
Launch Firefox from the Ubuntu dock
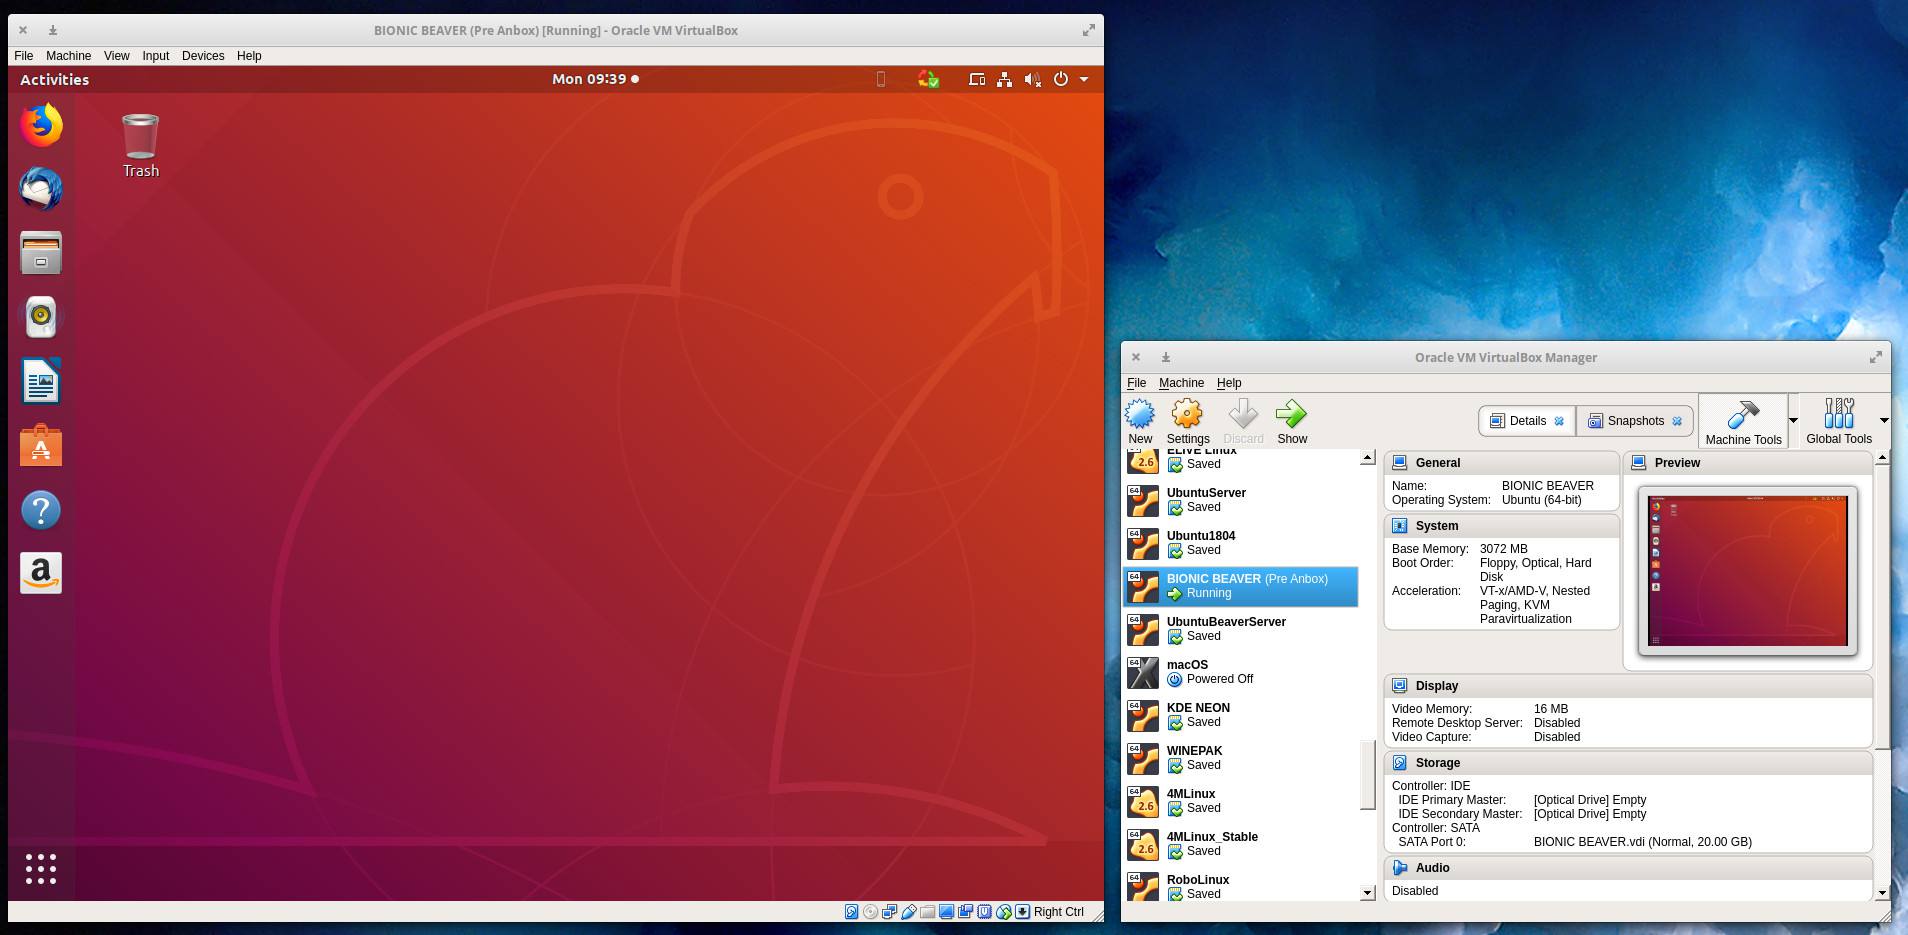click(x=41, y=125)
